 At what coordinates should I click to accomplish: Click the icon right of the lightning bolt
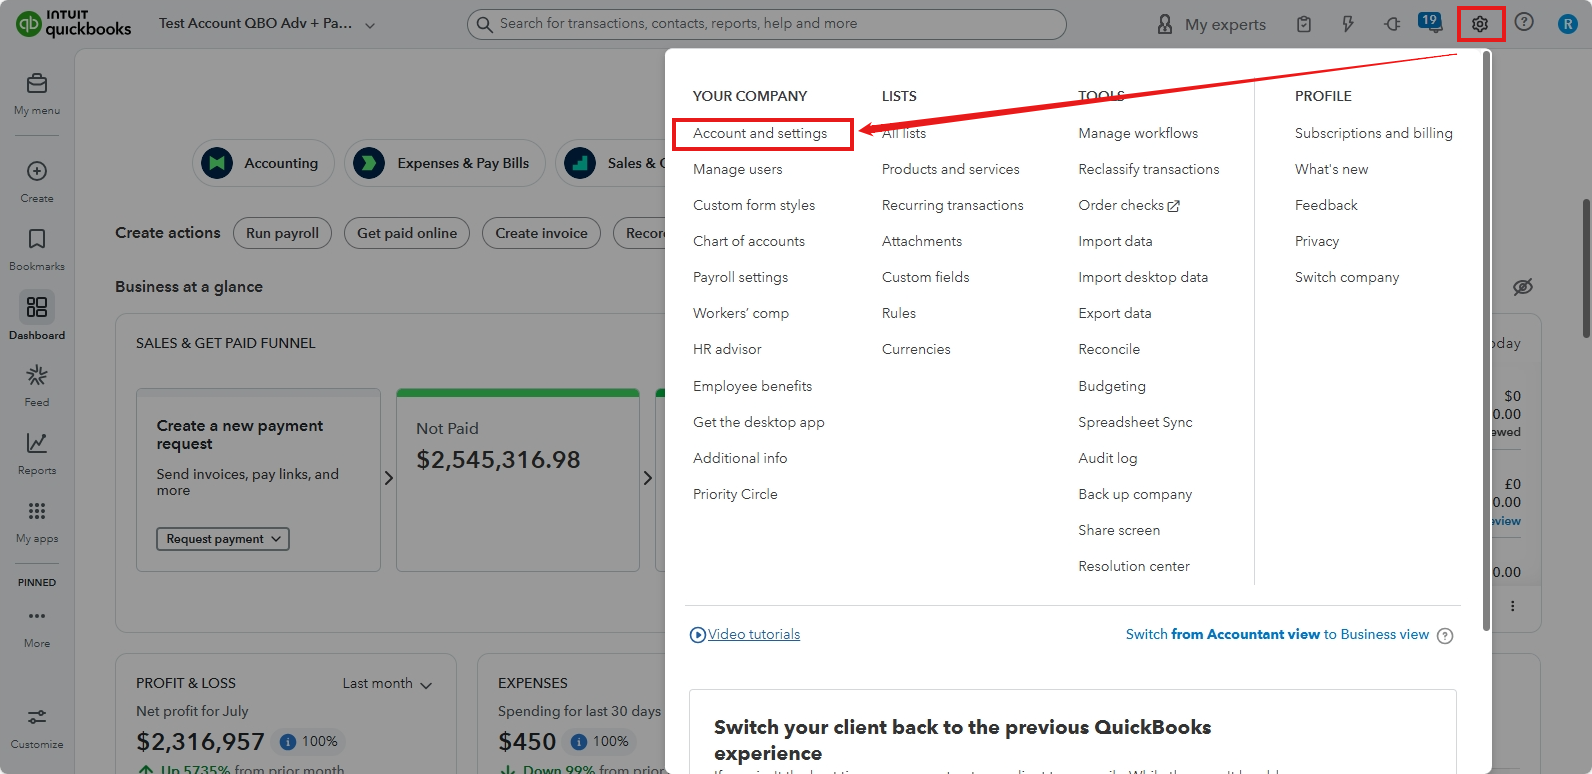click(1392, 24)
